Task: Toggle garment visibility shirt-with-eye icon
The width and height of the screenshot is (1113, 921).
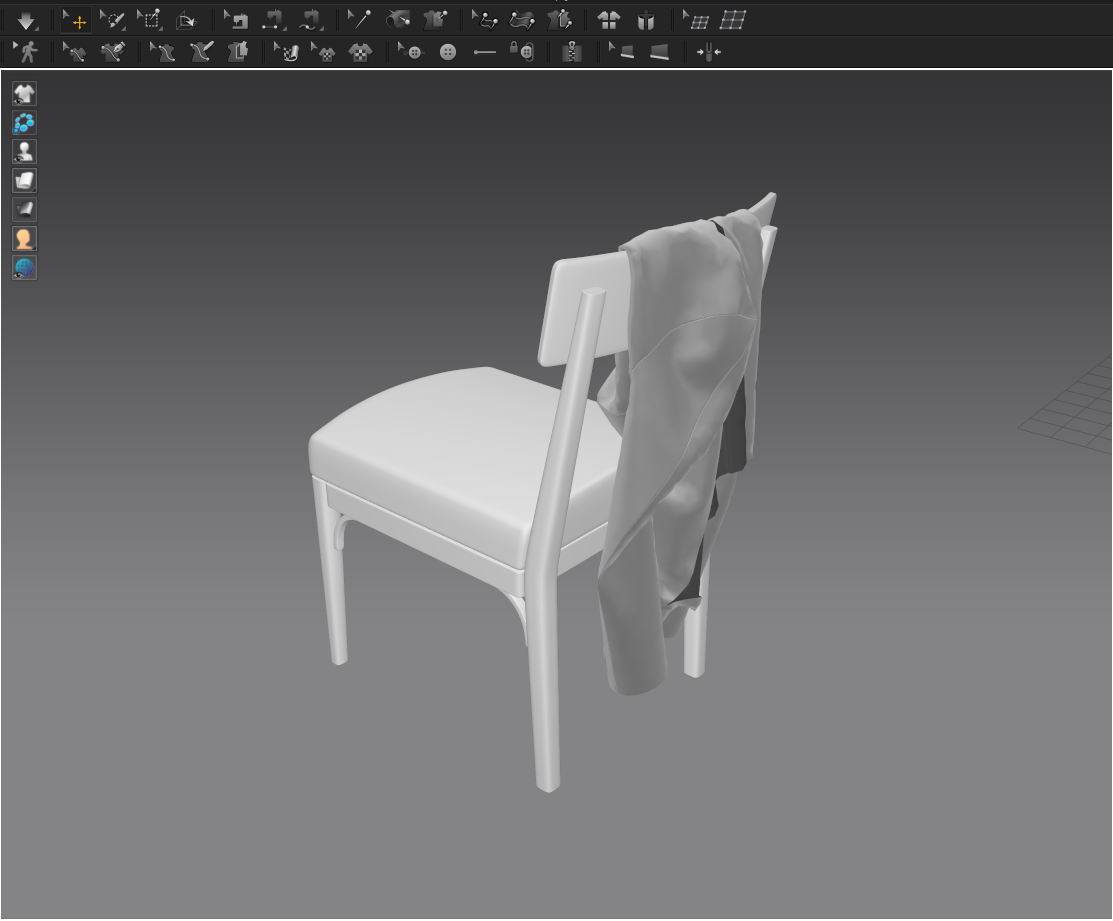Action: click(x=24, y=94)
